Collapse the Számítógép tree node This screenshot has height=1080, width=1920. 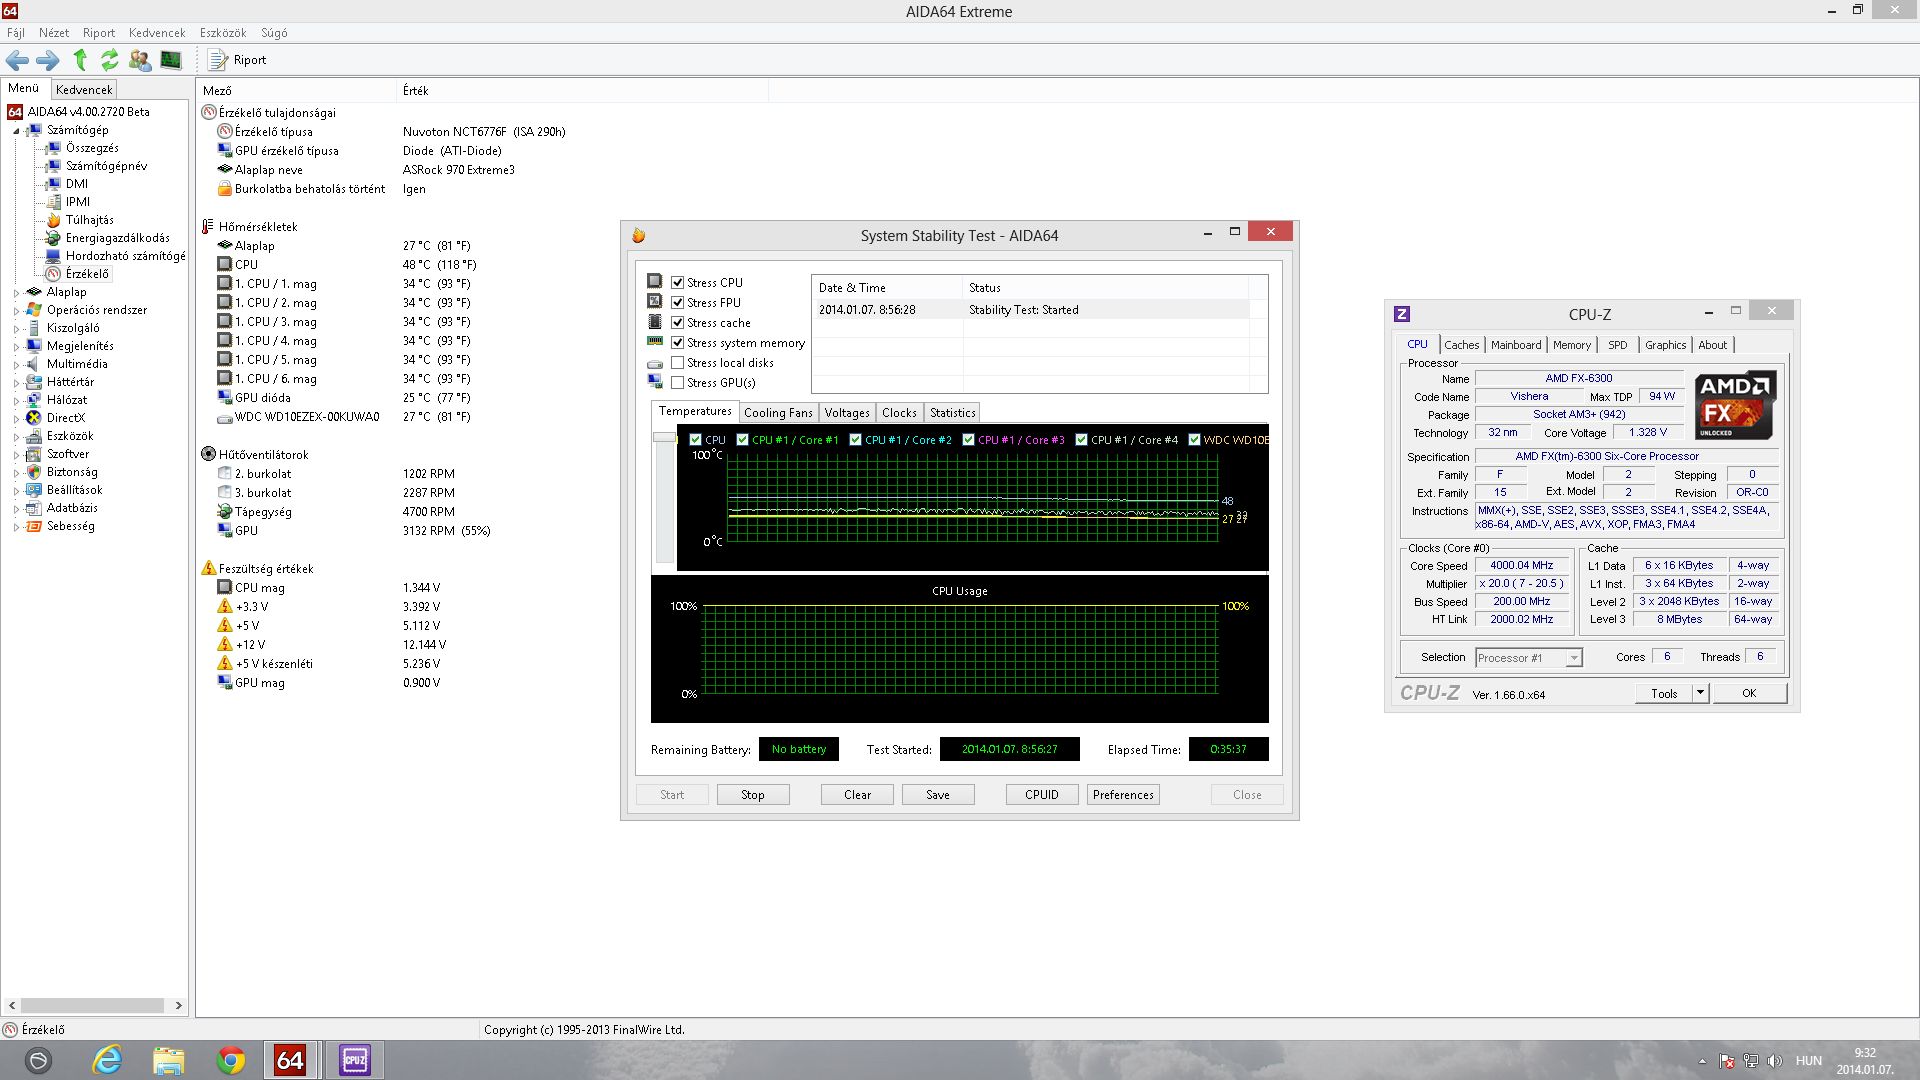(x=16, y=131)
